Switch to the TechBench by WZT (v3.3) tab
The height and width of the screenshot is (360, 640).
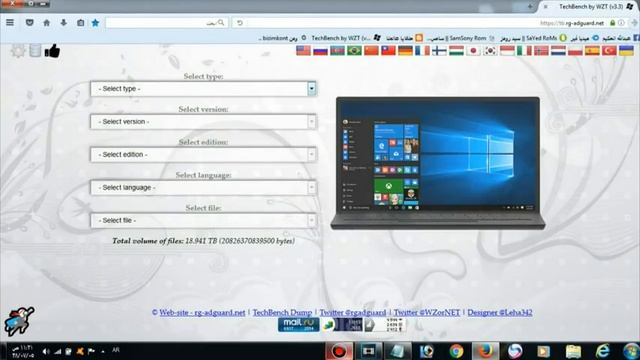coord(590,7)
